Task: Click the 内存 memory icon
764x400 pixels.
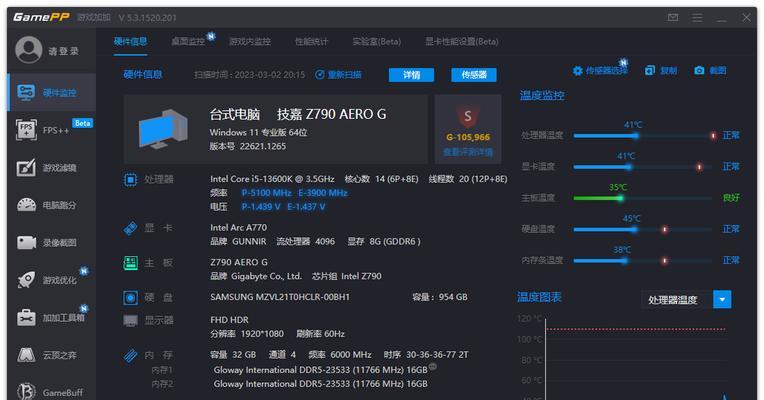Action: click(x=130, y=356)
